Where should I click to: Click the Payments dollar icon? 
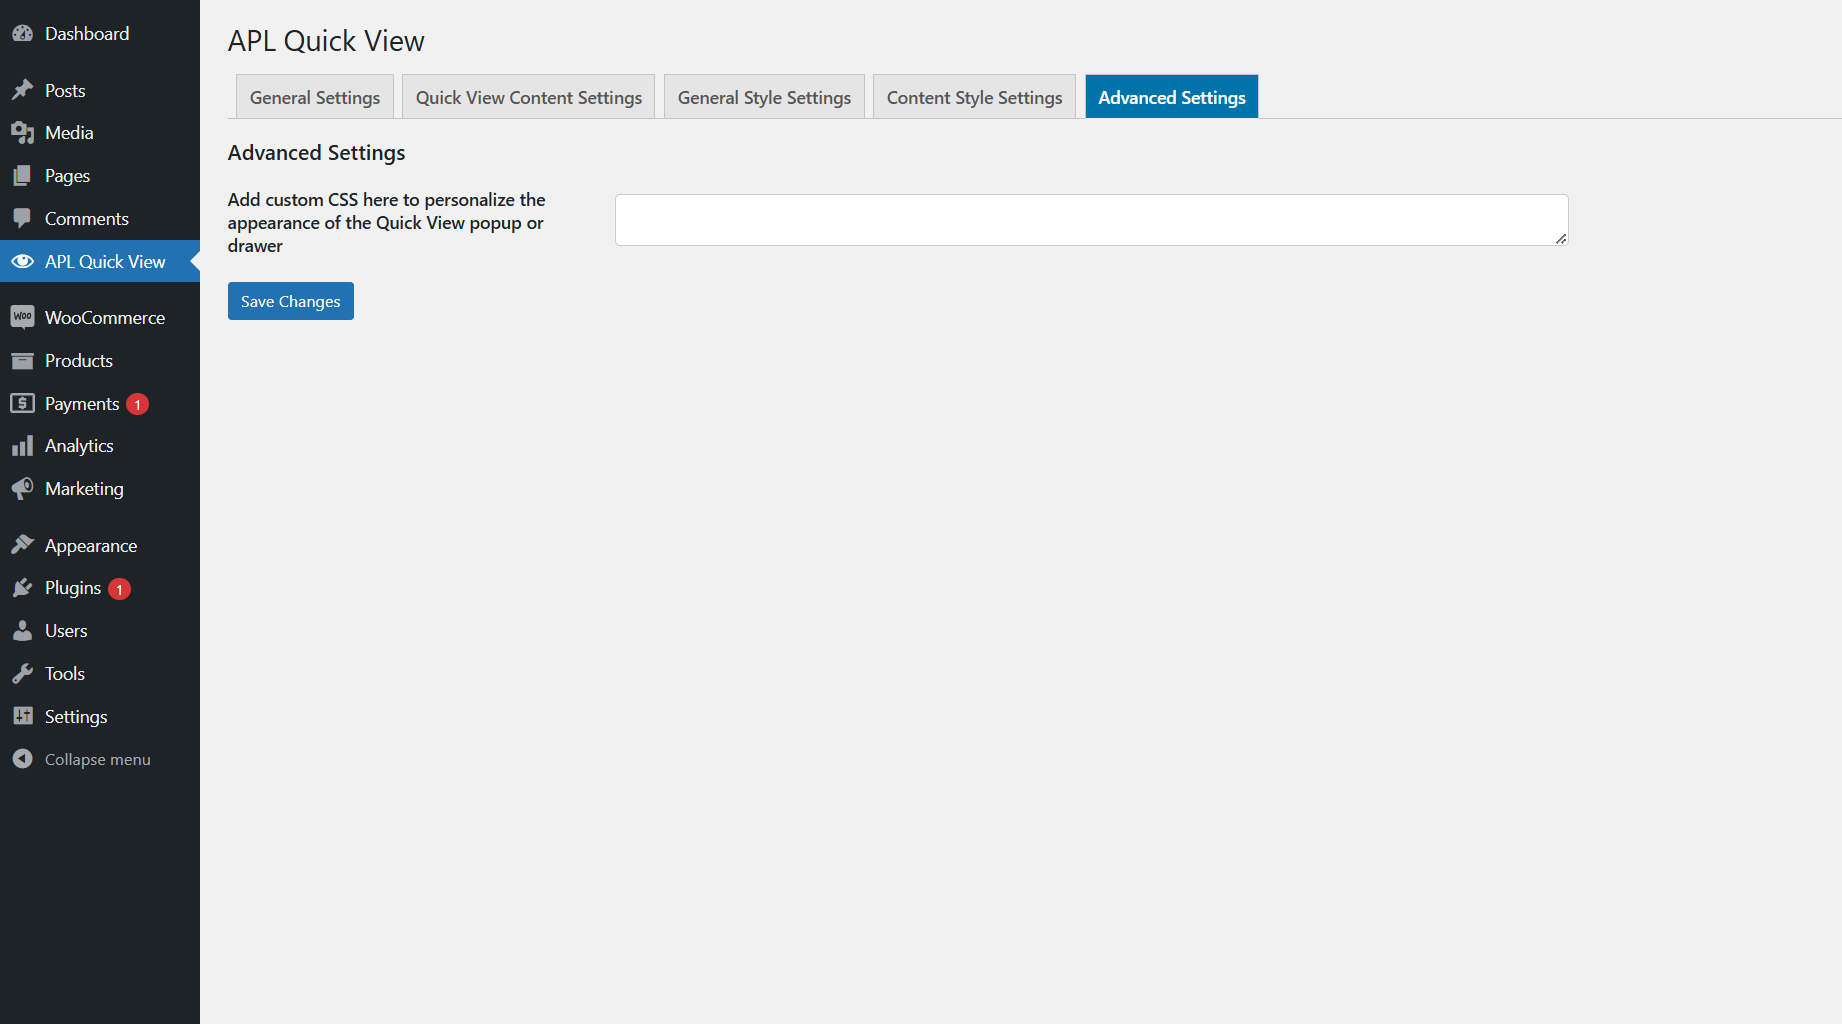[22, 403]
